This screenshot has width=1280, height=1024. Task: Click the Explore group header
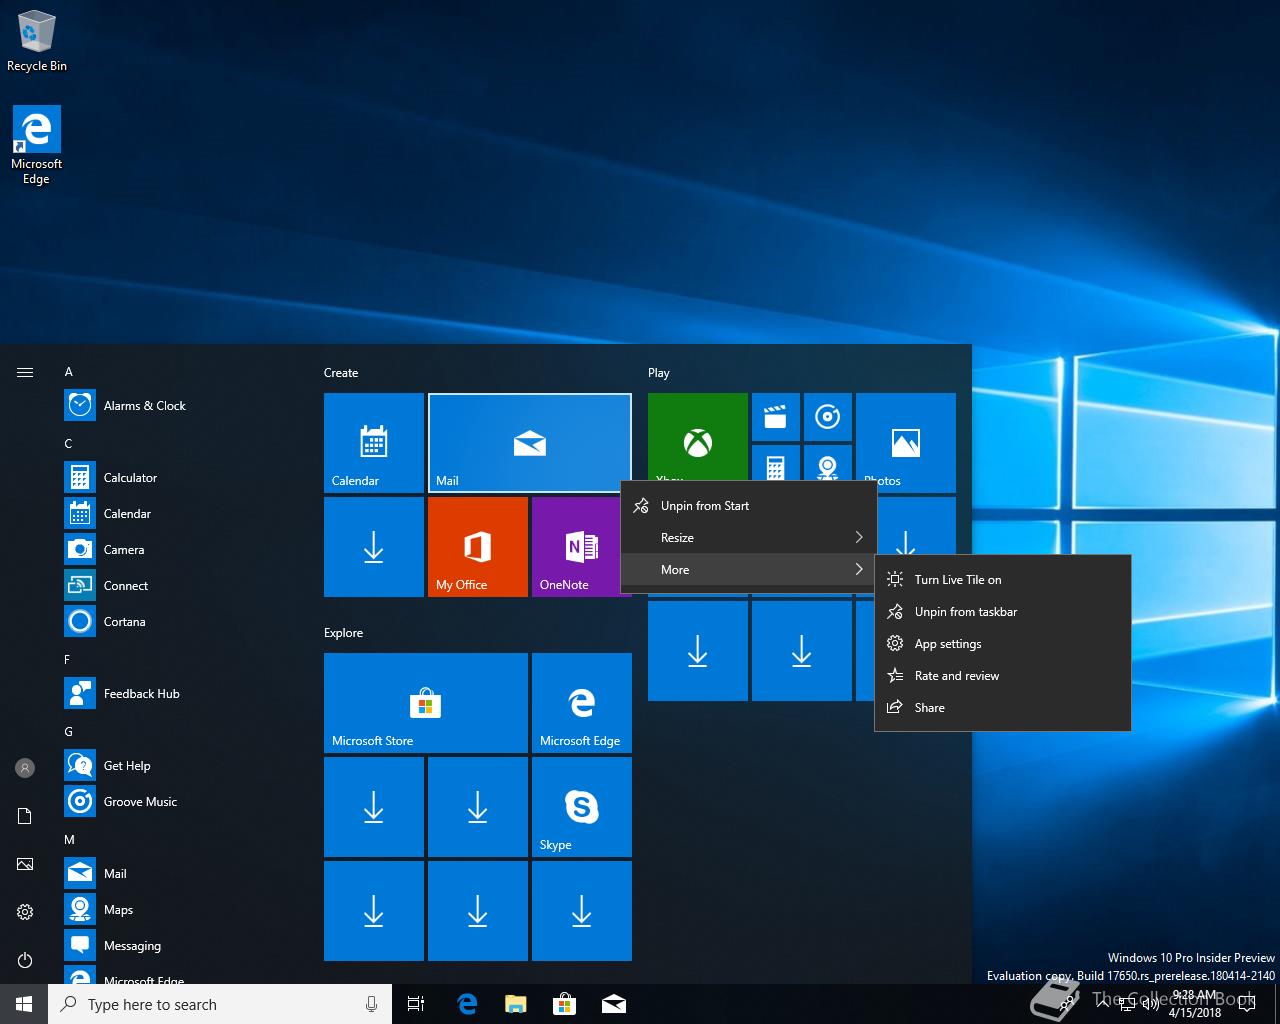pyautogui.click(x=343, y=633)
